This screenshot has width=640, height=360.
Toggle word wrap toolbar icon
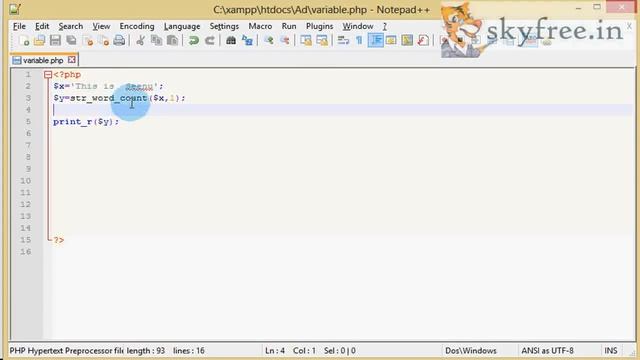point(343,40)
